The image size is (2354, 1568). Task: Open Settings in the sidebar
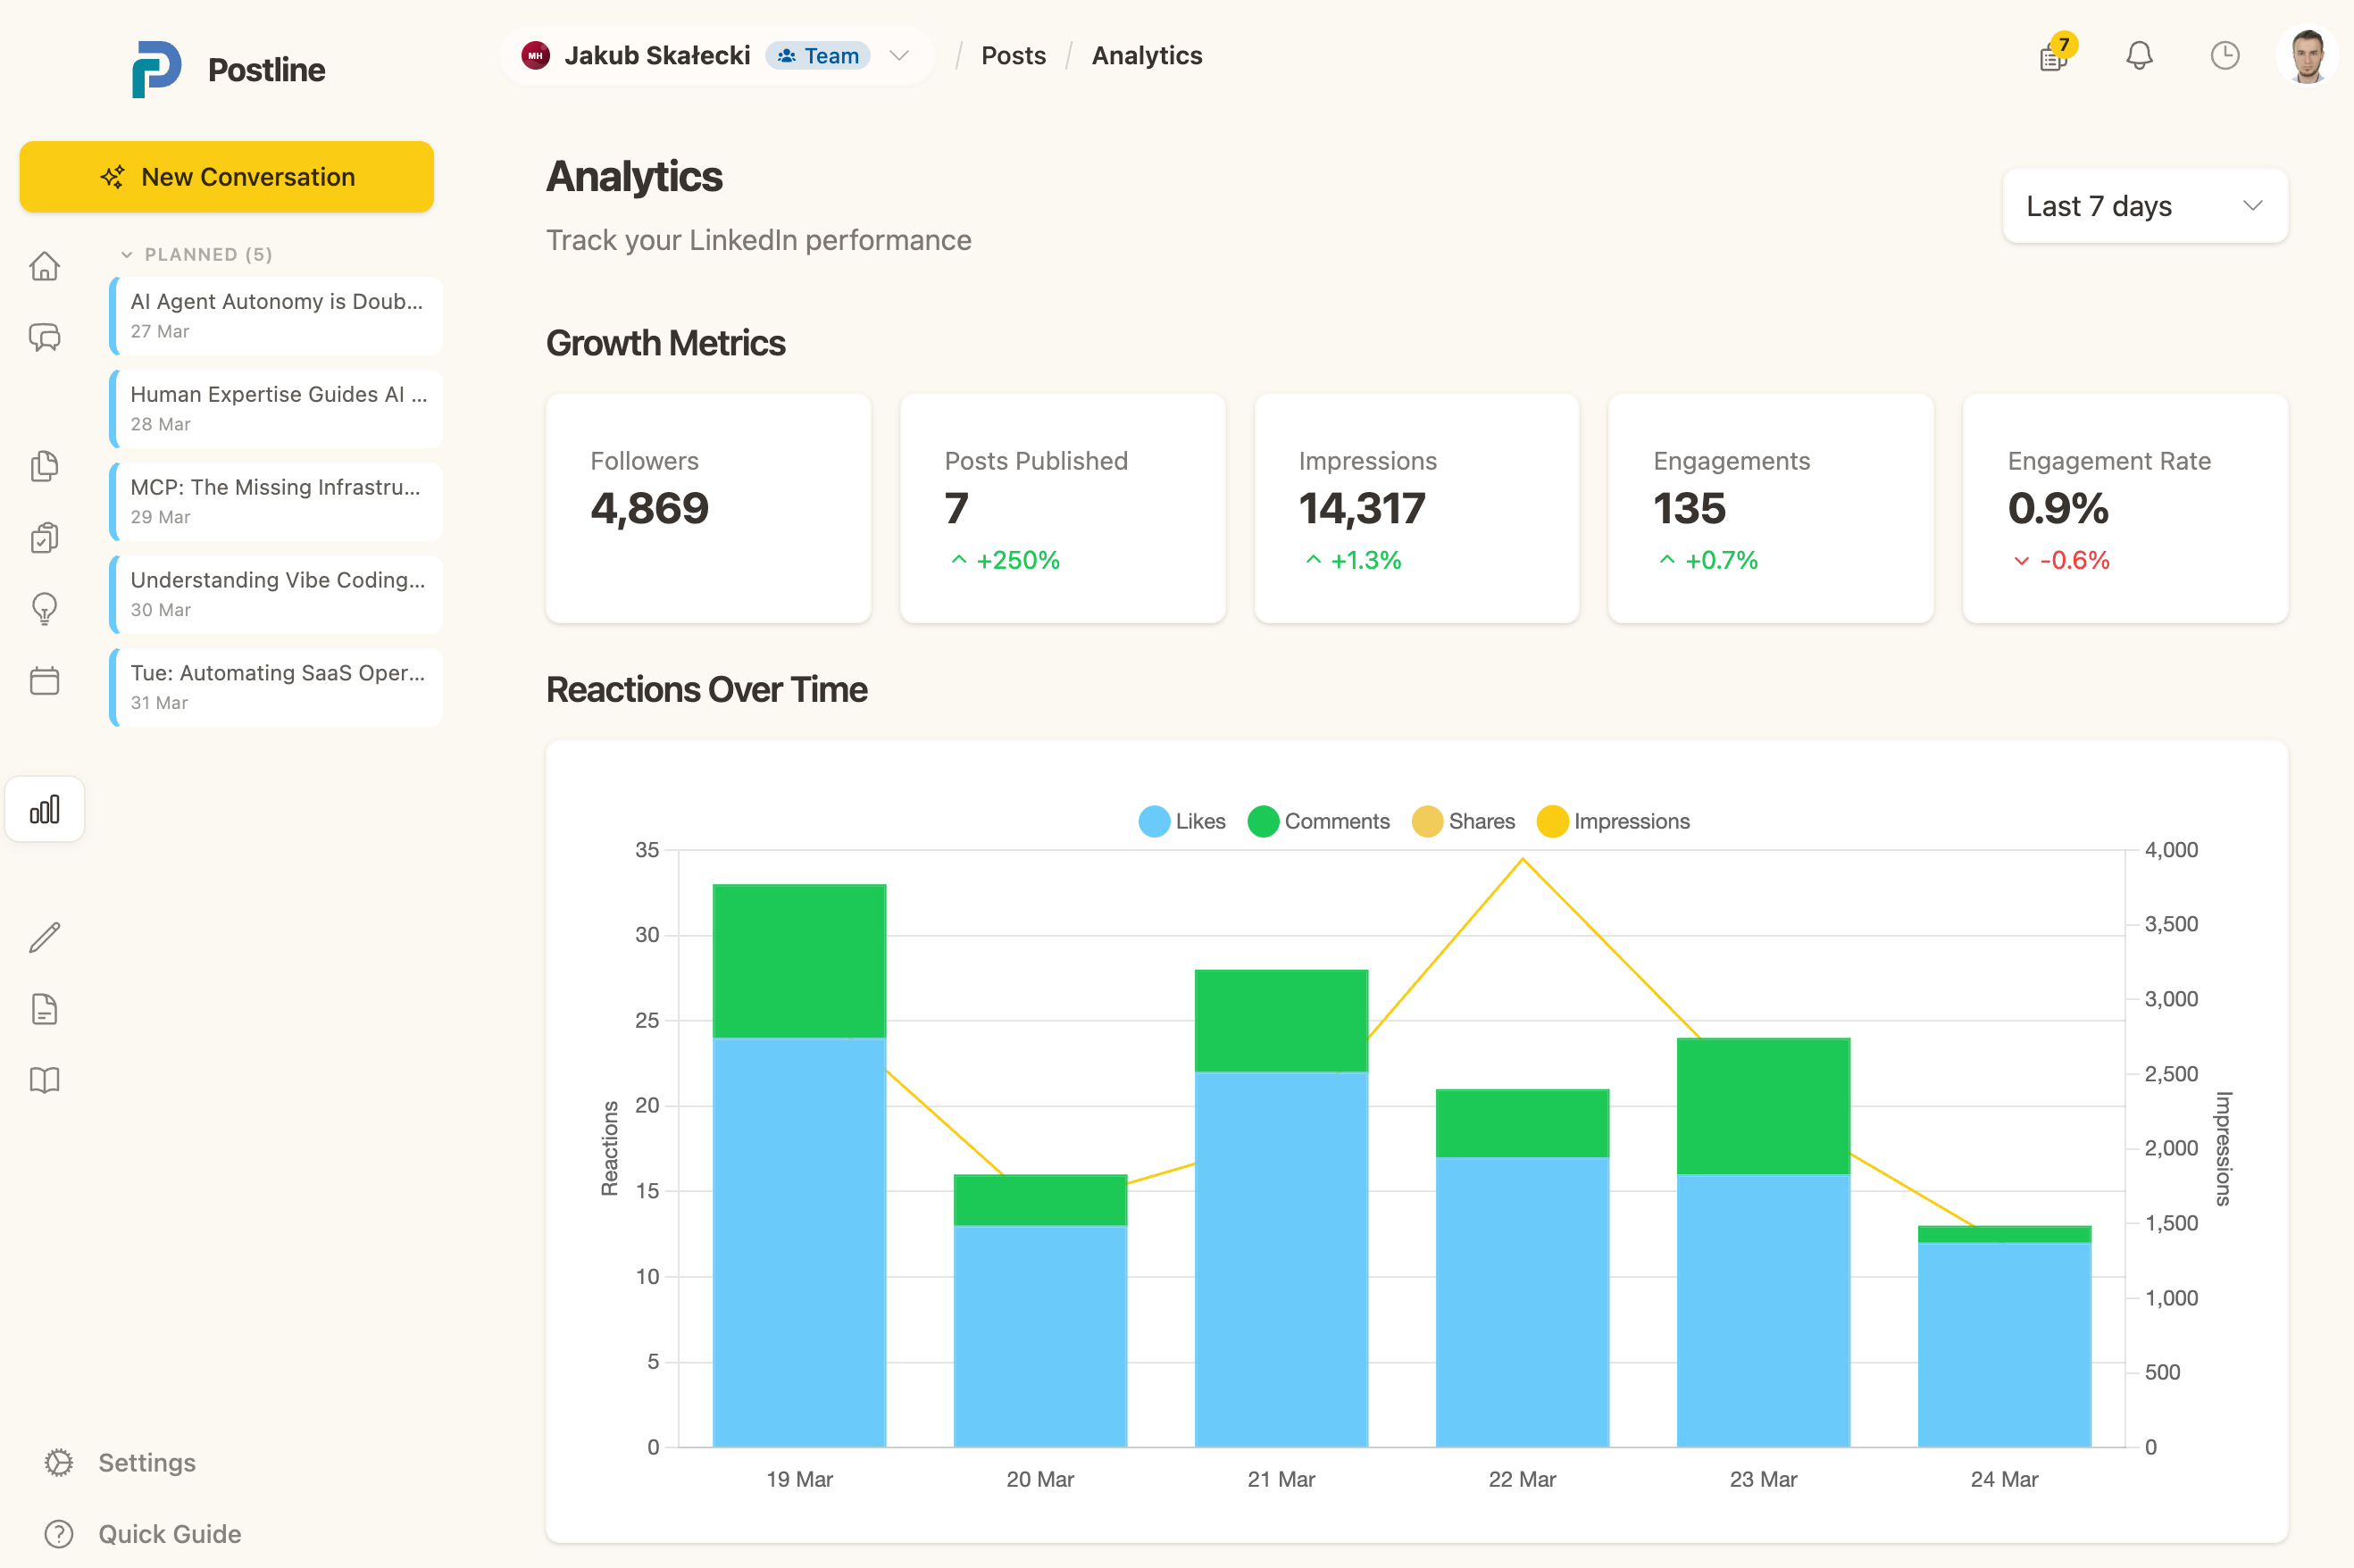click(146, 1462)
